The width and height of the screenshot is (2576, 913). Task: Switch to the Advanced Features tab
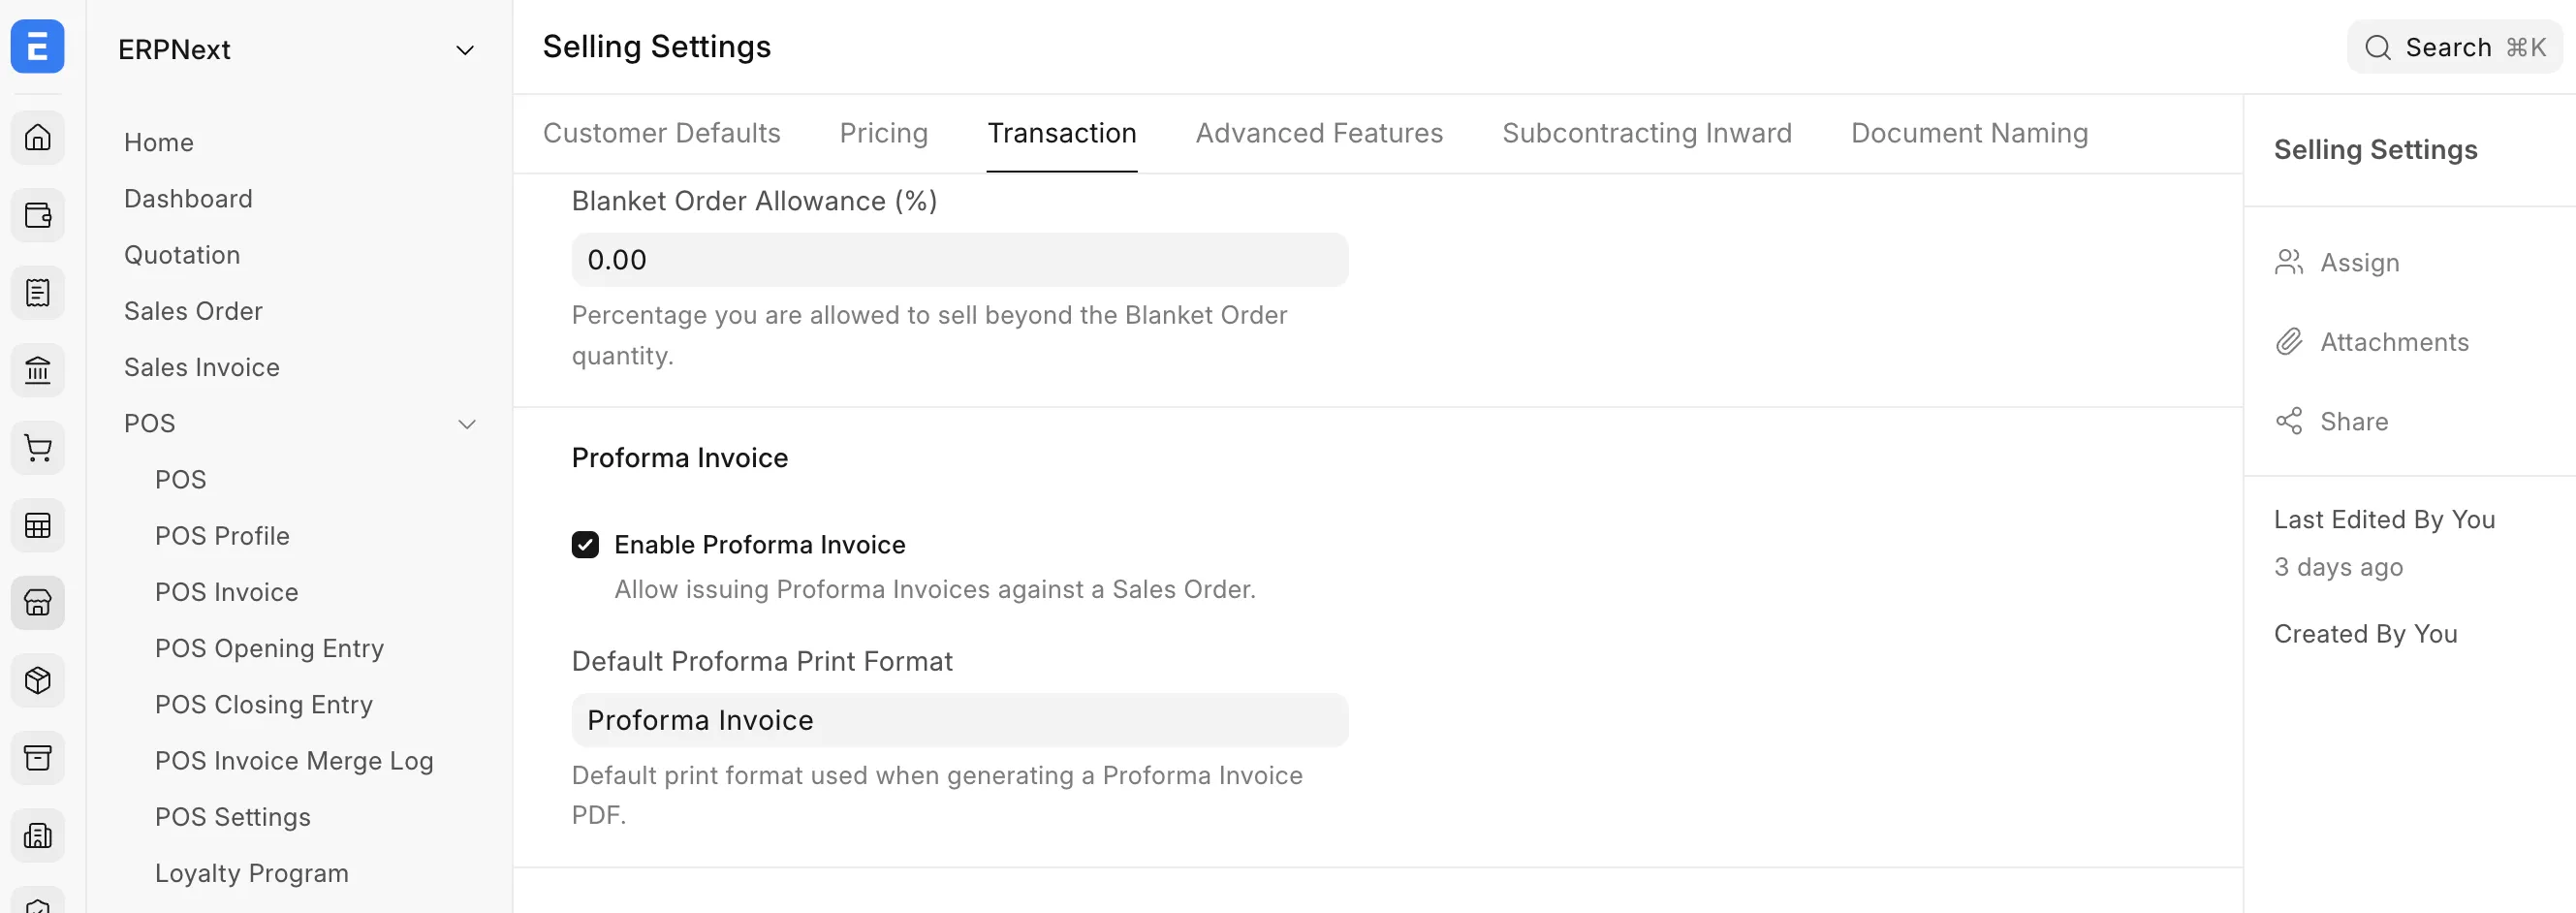tap(1319, 134)
